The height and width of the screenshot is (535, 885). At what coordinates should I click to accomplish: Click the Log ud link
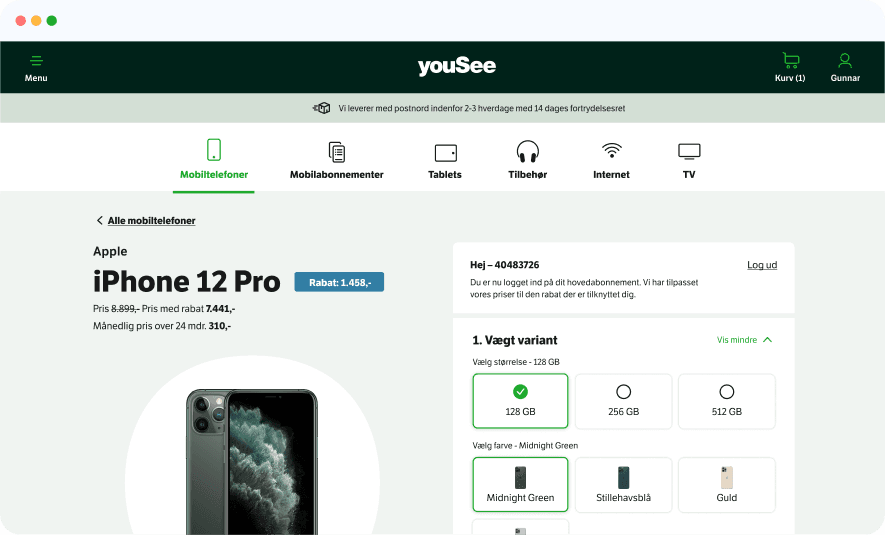[x=762, y=265]
